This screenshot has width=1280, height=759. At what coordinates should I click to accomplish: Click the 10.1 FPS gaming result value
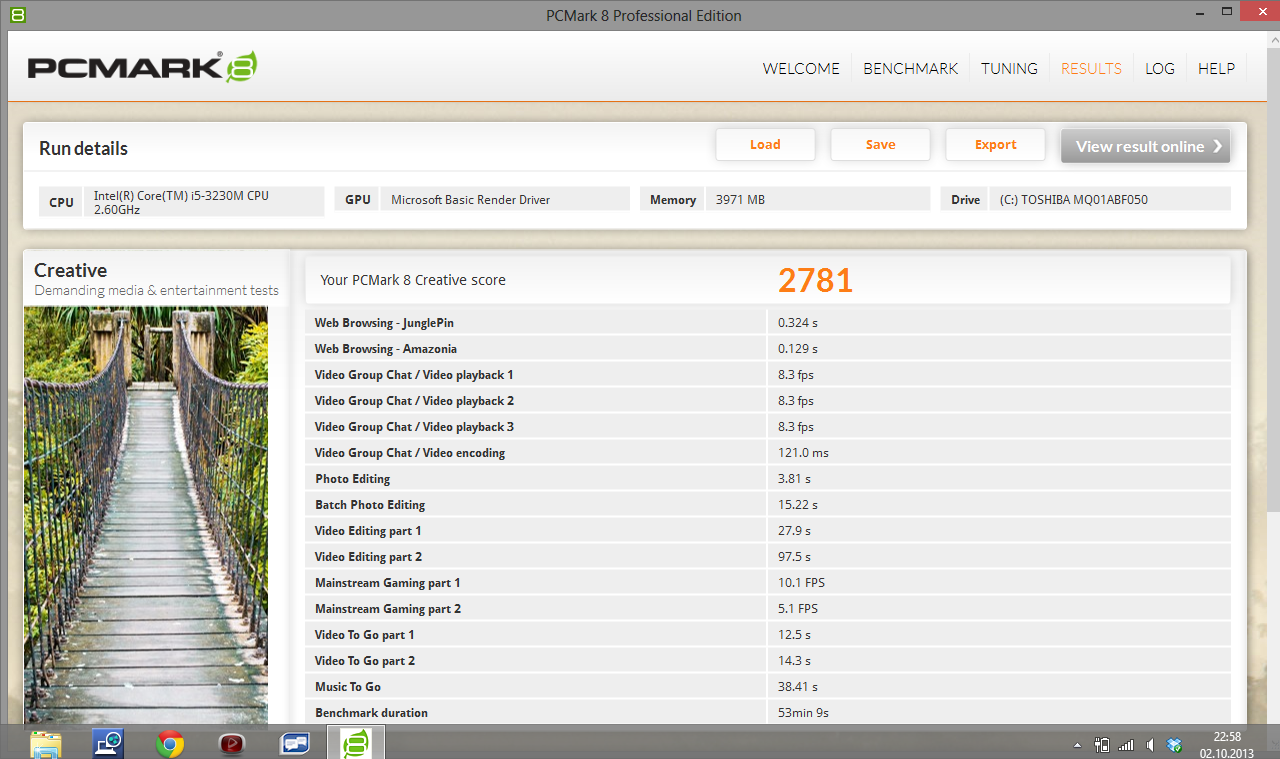[801, 583]
